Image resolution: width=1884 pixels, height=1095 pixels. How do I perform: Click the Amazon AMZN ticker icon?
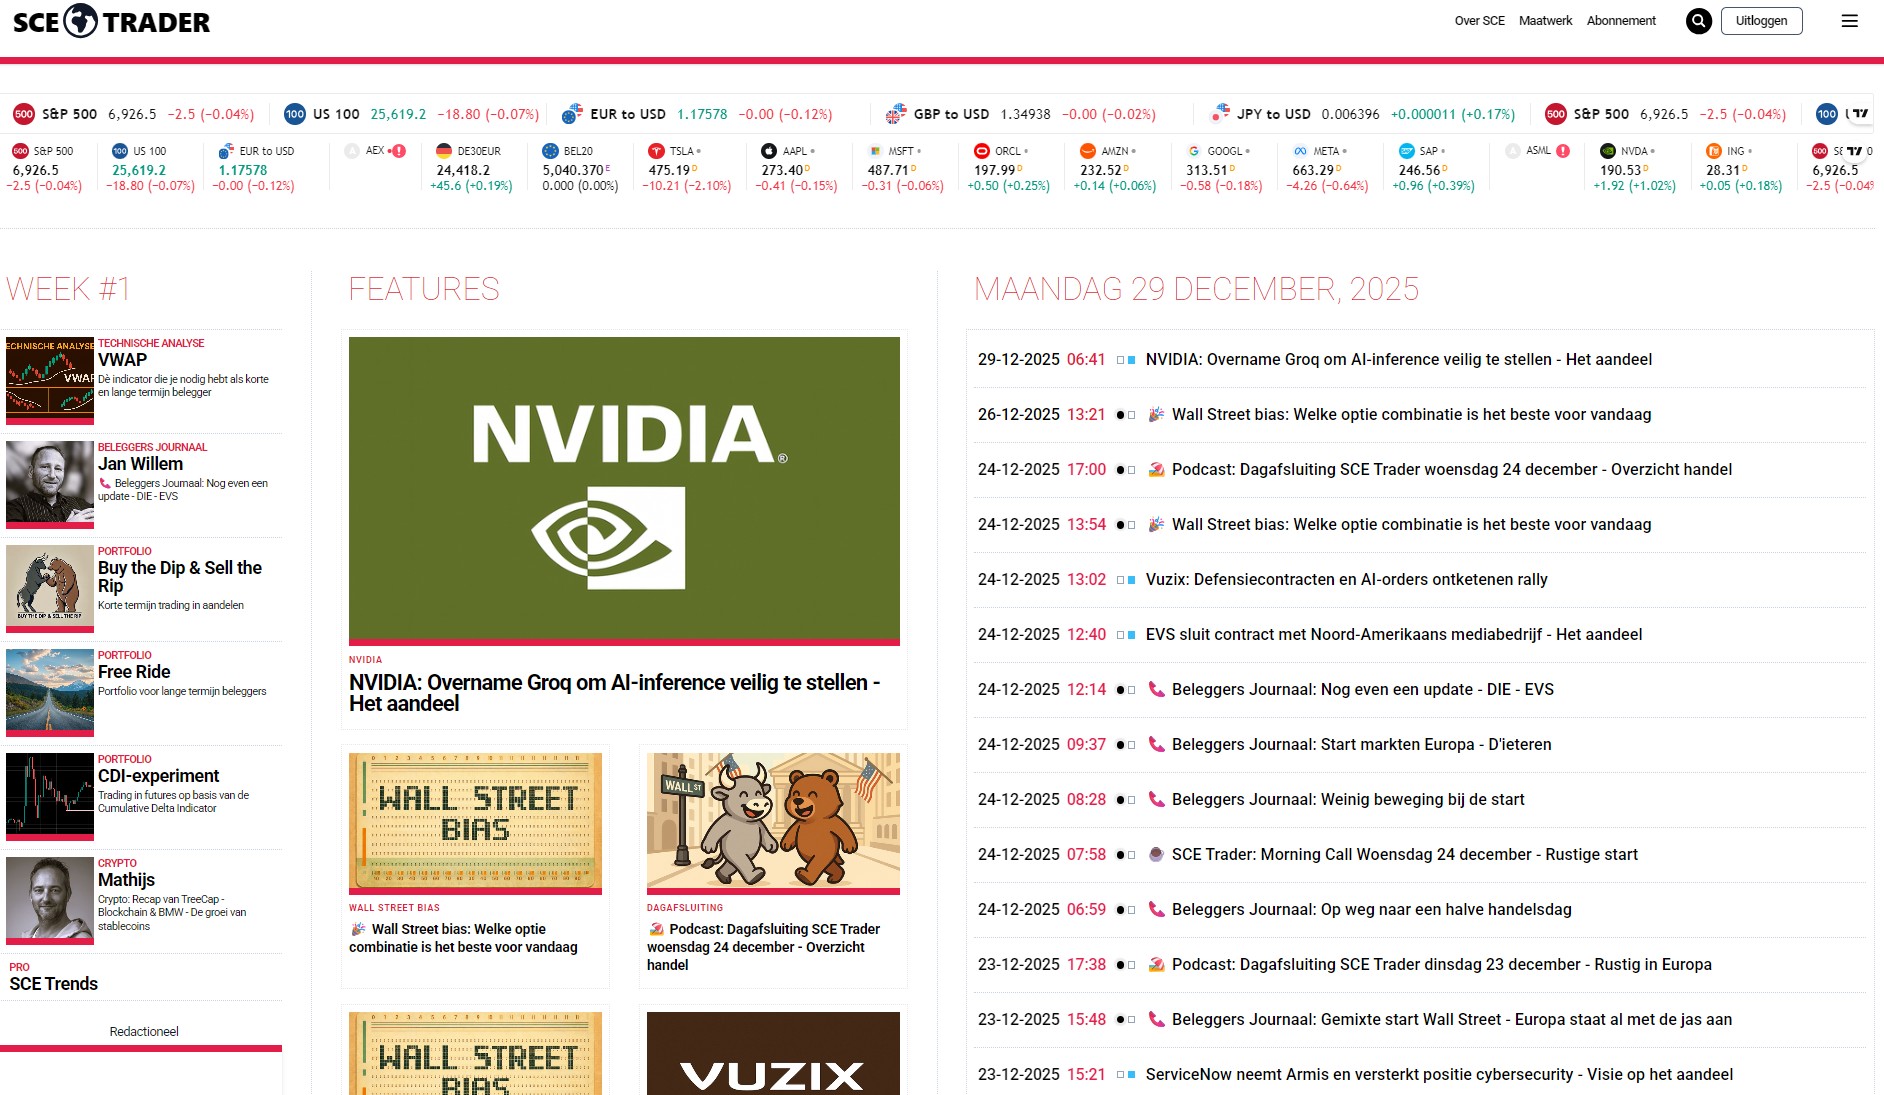[1088, 151]
